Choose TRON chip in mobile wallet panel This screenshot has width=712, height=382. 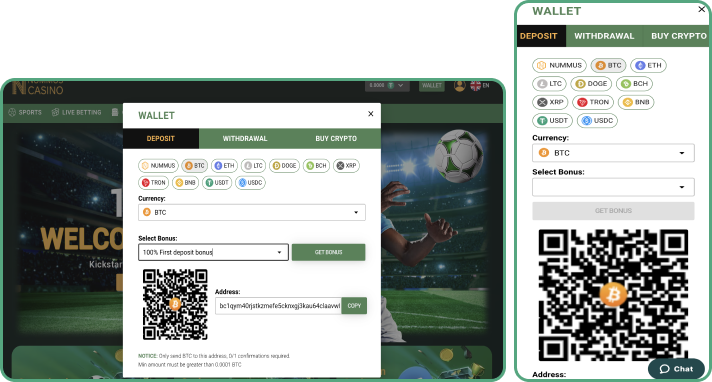(593, 102)
